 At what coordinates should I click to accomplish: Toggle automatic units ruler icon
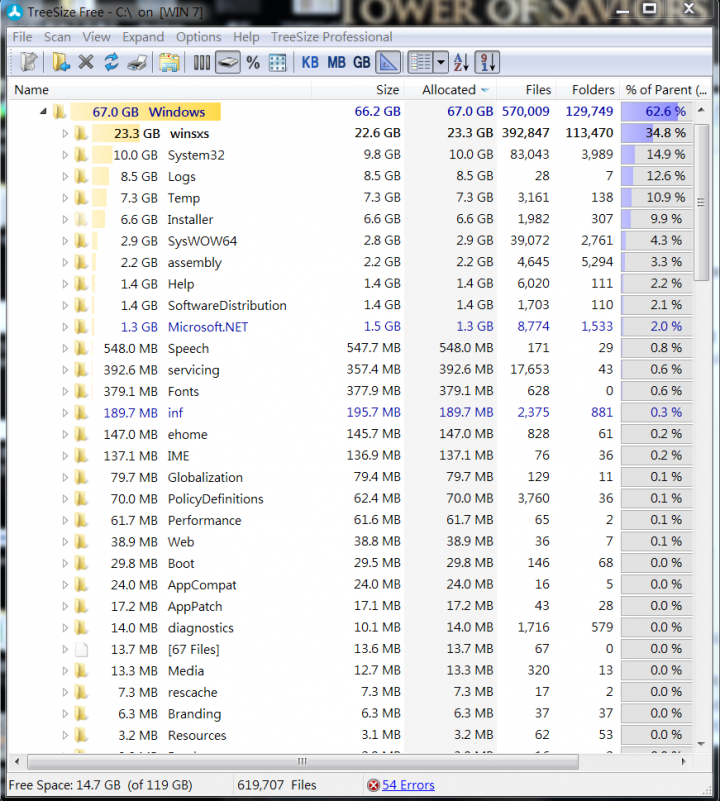pyautogui.click(x=388, y=63)
